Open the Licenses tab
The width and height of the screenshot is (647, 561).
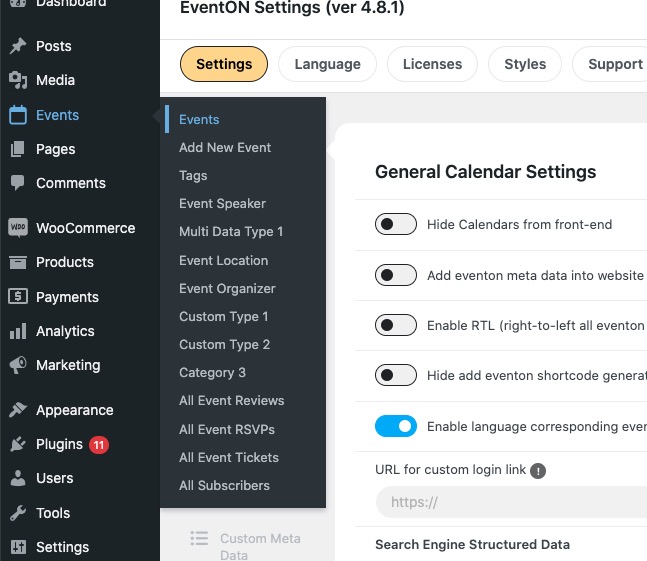pos(432,64)
